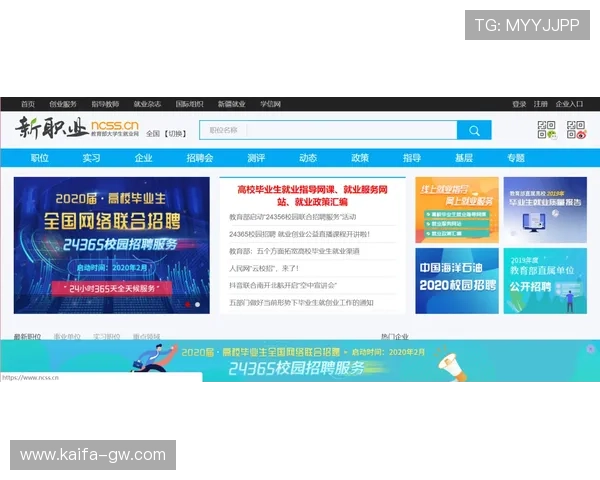Open the 教育部直属单位 公开招聘 tile
This screenshot has height=480, width=600.
pos(545,281)
